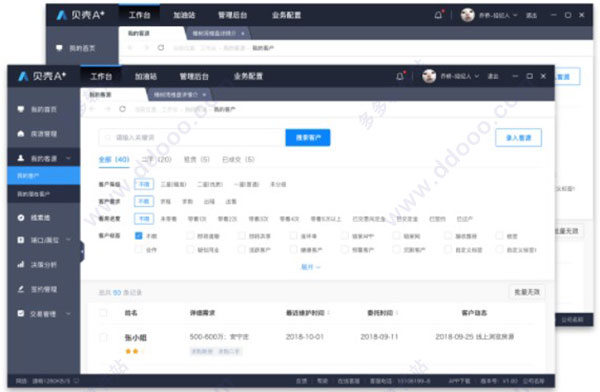Expand more filters via 展开
600x392 pixels.
[x=310, y=267]
